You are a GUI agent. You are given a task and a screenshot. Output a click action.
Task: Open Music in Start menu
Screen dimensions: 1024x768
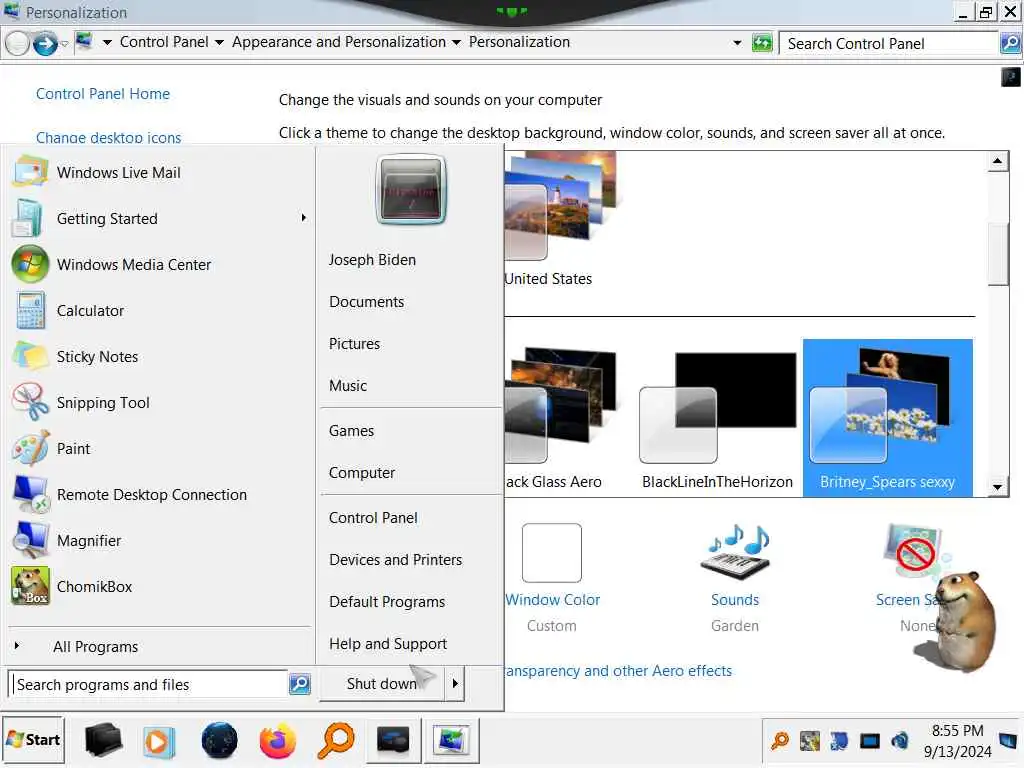348,386
